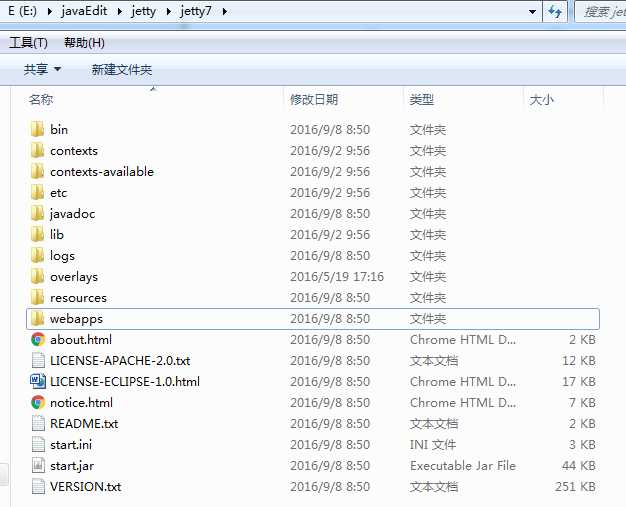
Task: Click the start.ini file icon
Action: tap(38, 445)
